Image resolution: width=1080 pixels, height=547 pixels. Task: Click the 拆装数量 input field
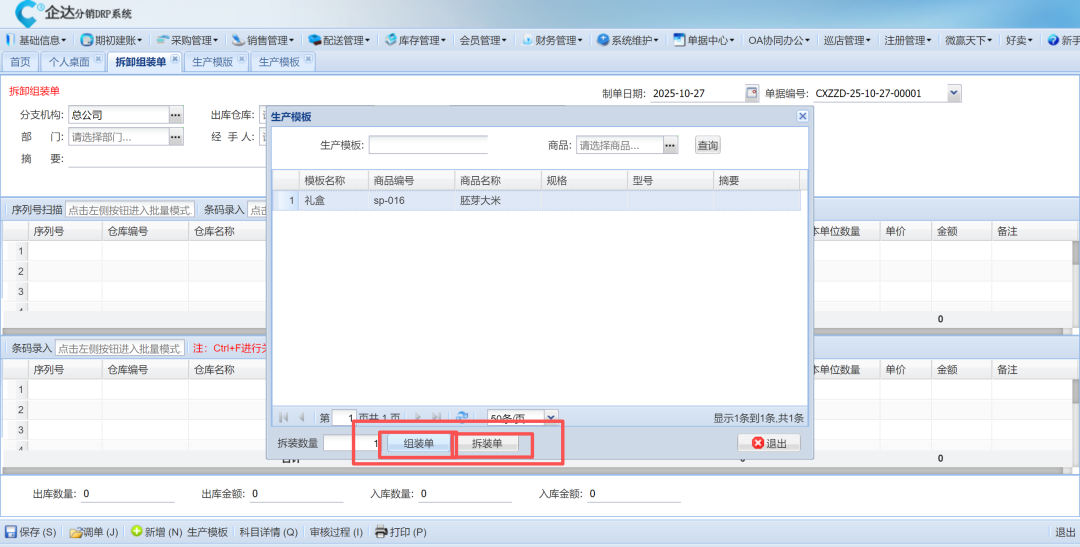click(352, 443)
